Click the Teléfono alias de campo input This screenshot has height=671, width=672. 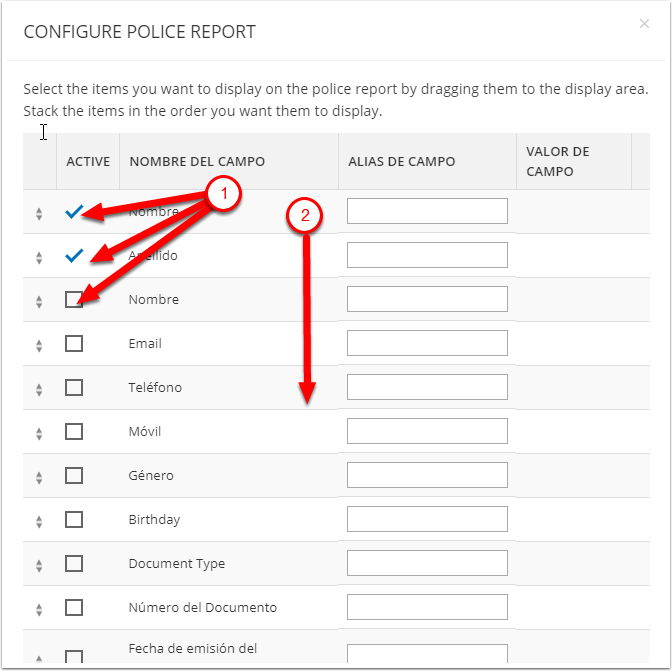pos(427,387)
